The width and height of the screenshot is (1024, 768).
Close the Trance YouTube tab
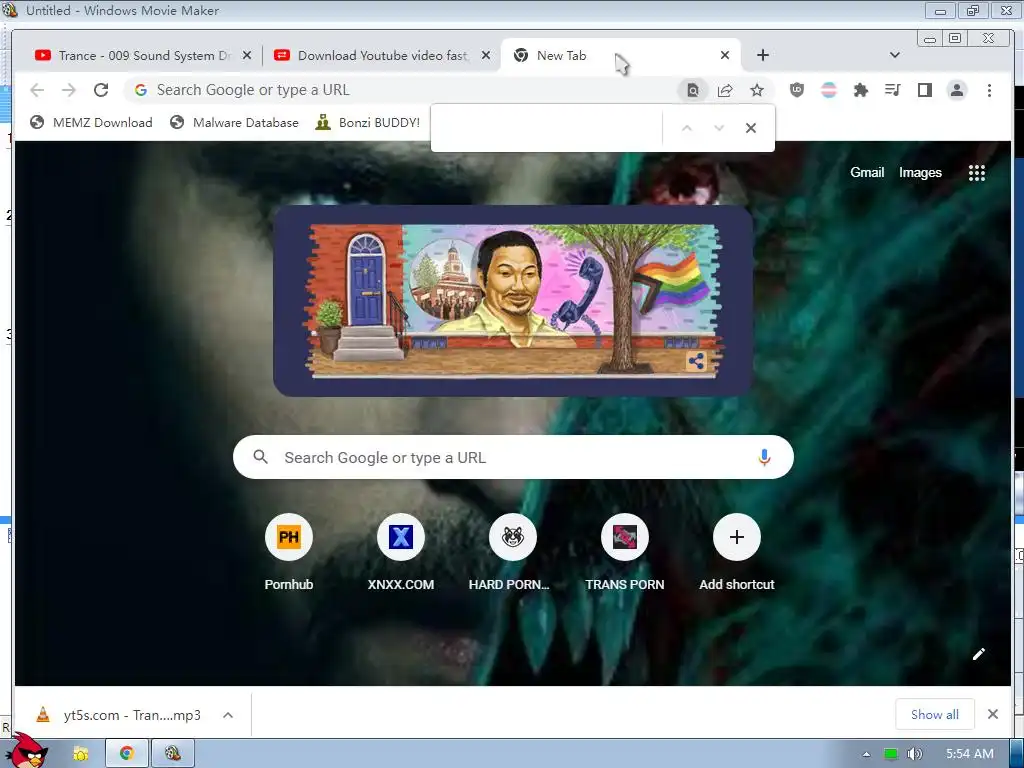[x=247, y=56]
